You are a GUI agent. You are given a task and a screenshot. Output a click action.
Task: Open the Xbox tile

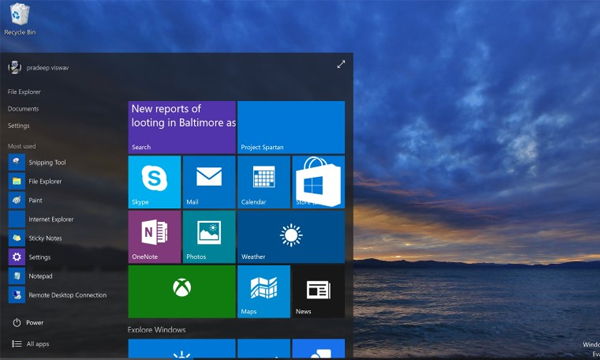182,292
